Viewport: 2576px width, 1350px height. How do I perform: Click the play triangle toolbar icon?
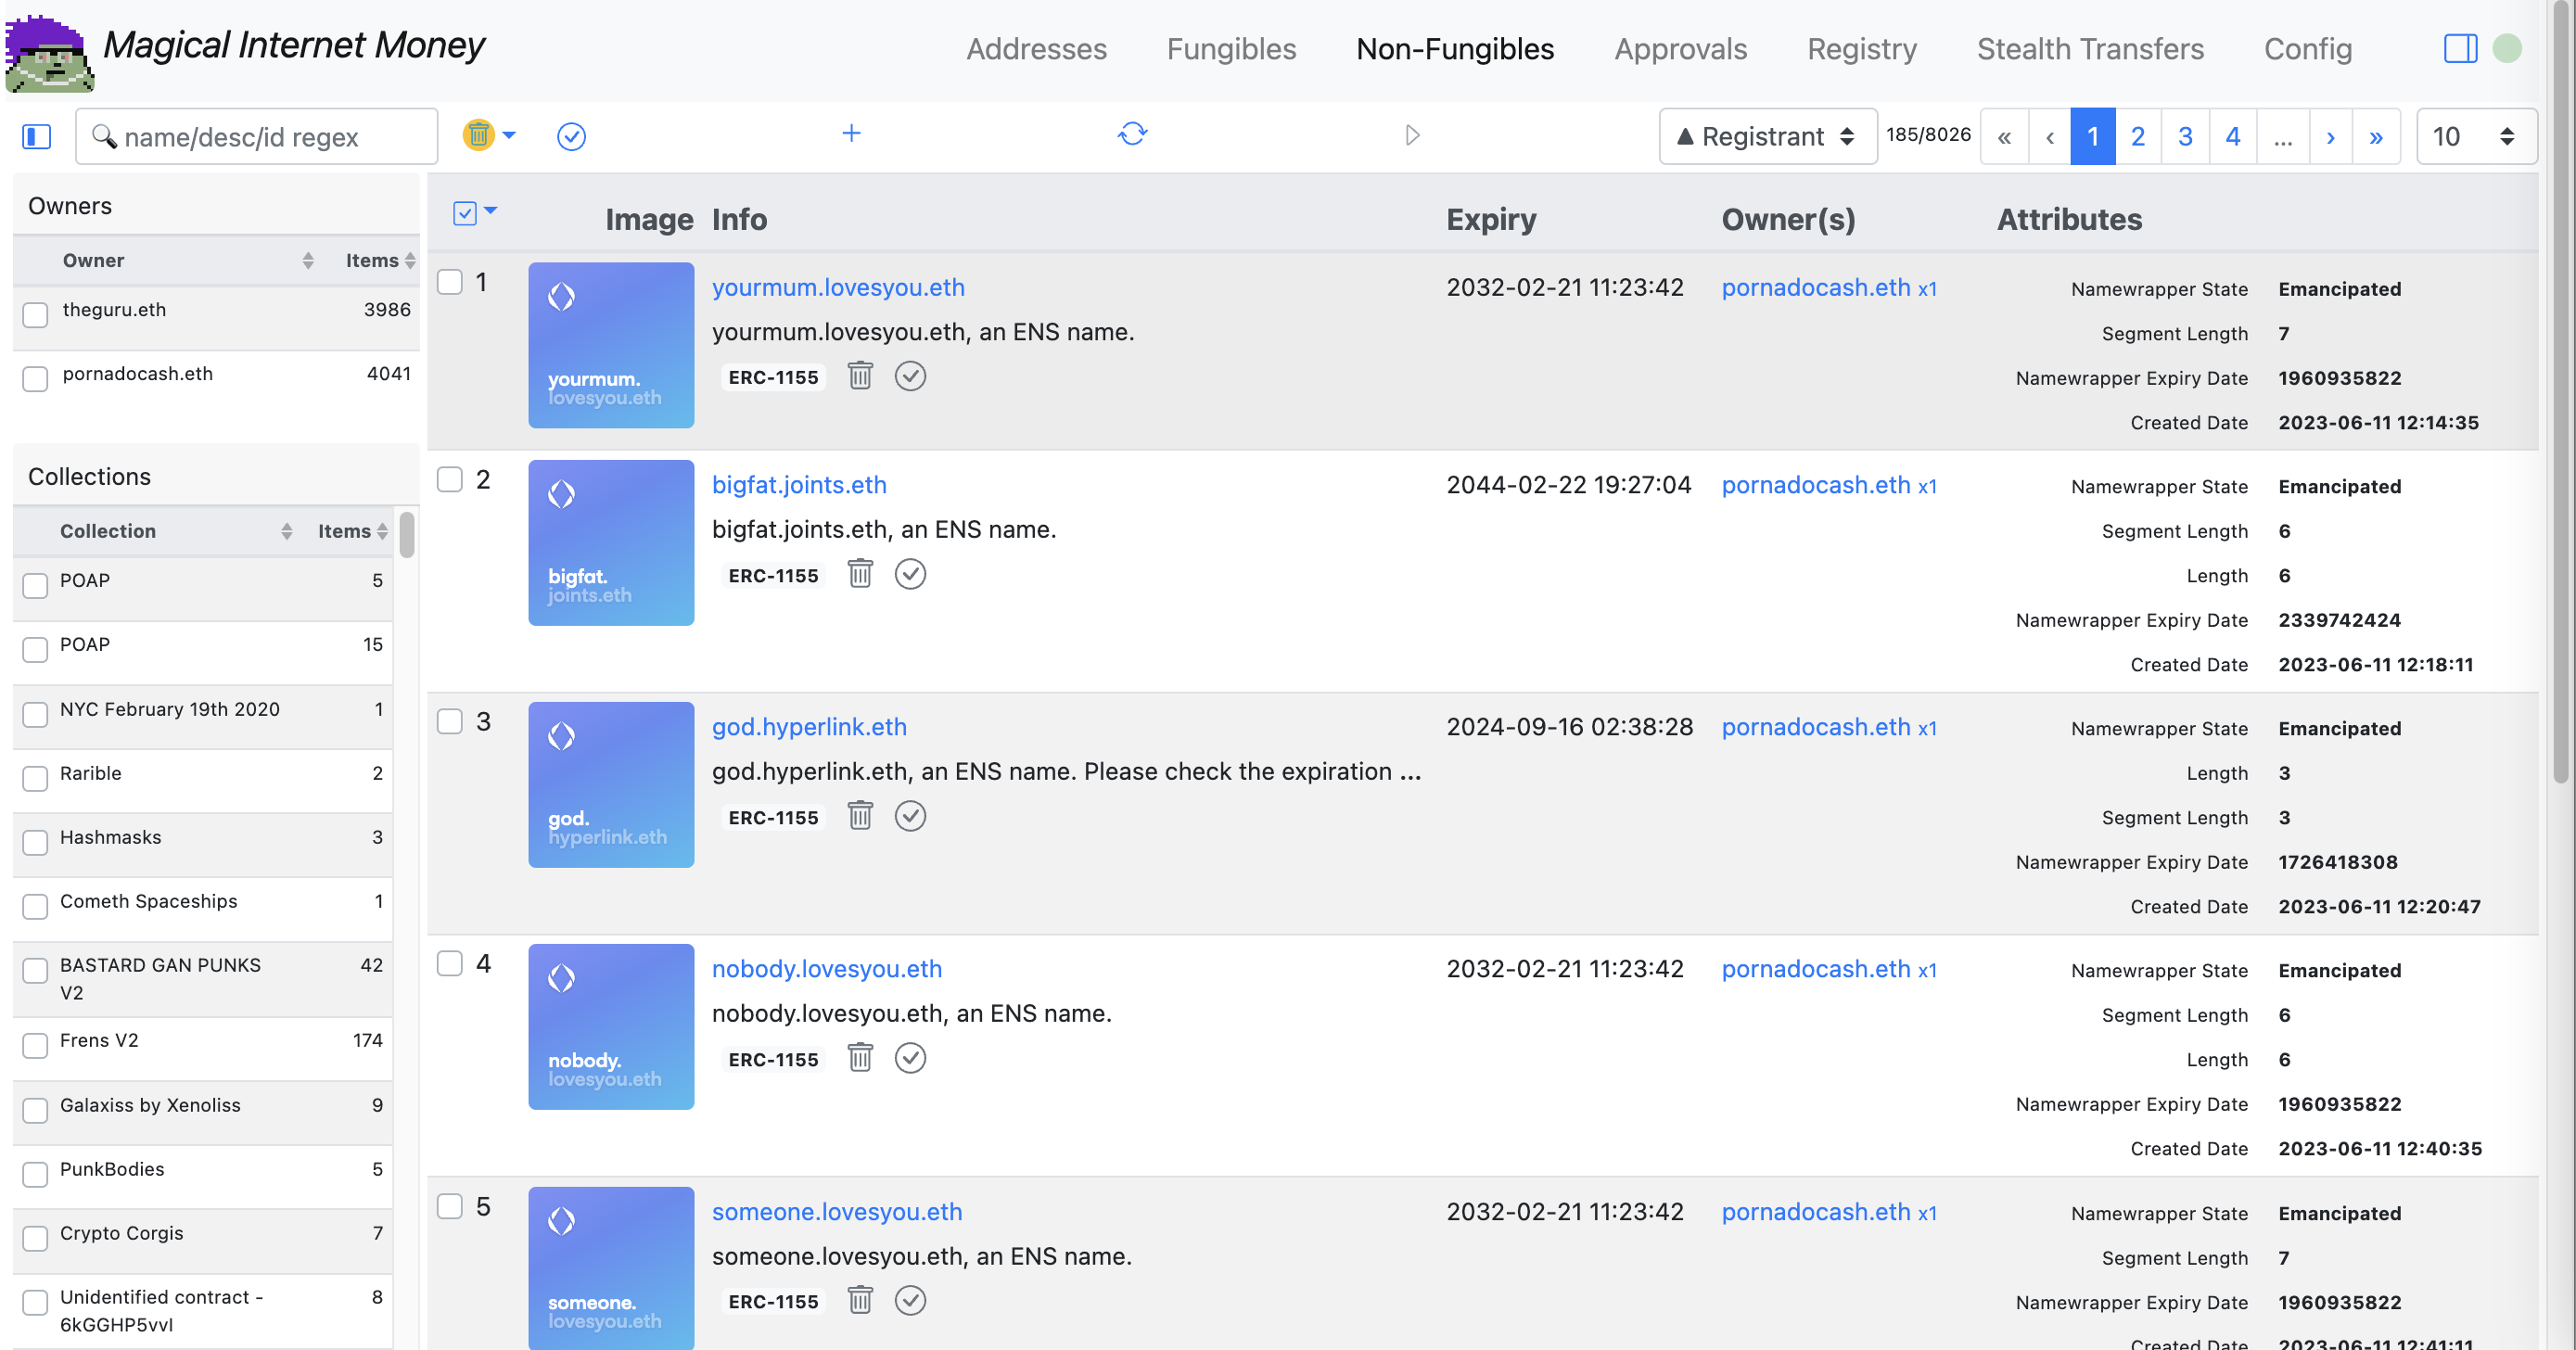pos(1412,135)
